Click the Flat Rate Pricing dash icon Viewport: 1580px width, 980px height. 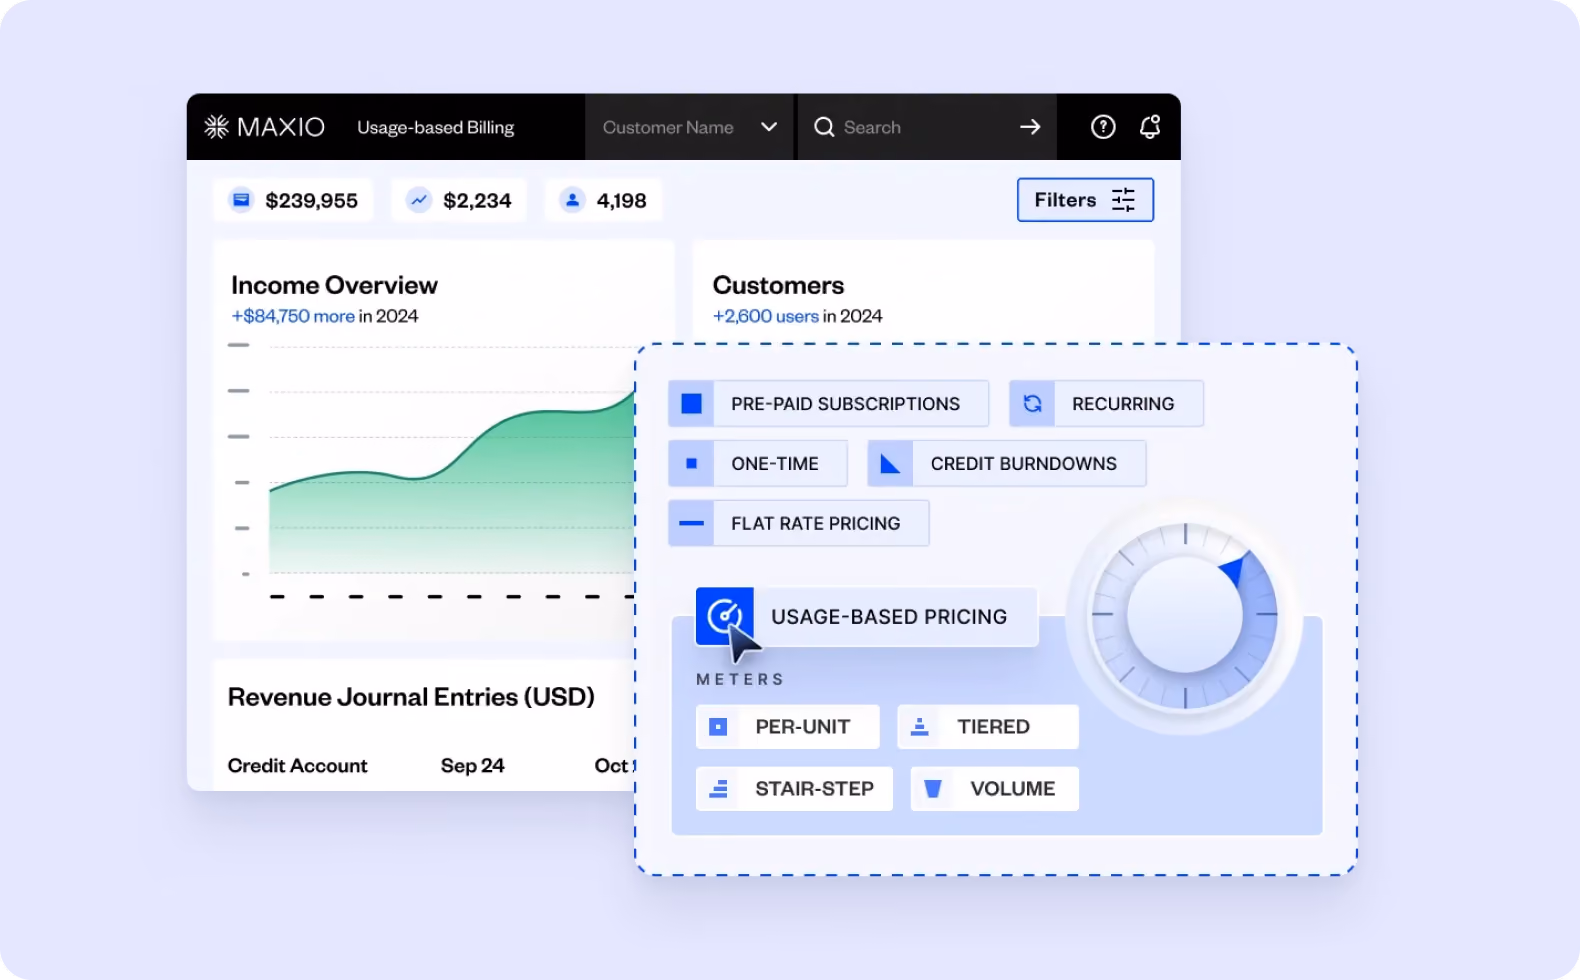691,523
